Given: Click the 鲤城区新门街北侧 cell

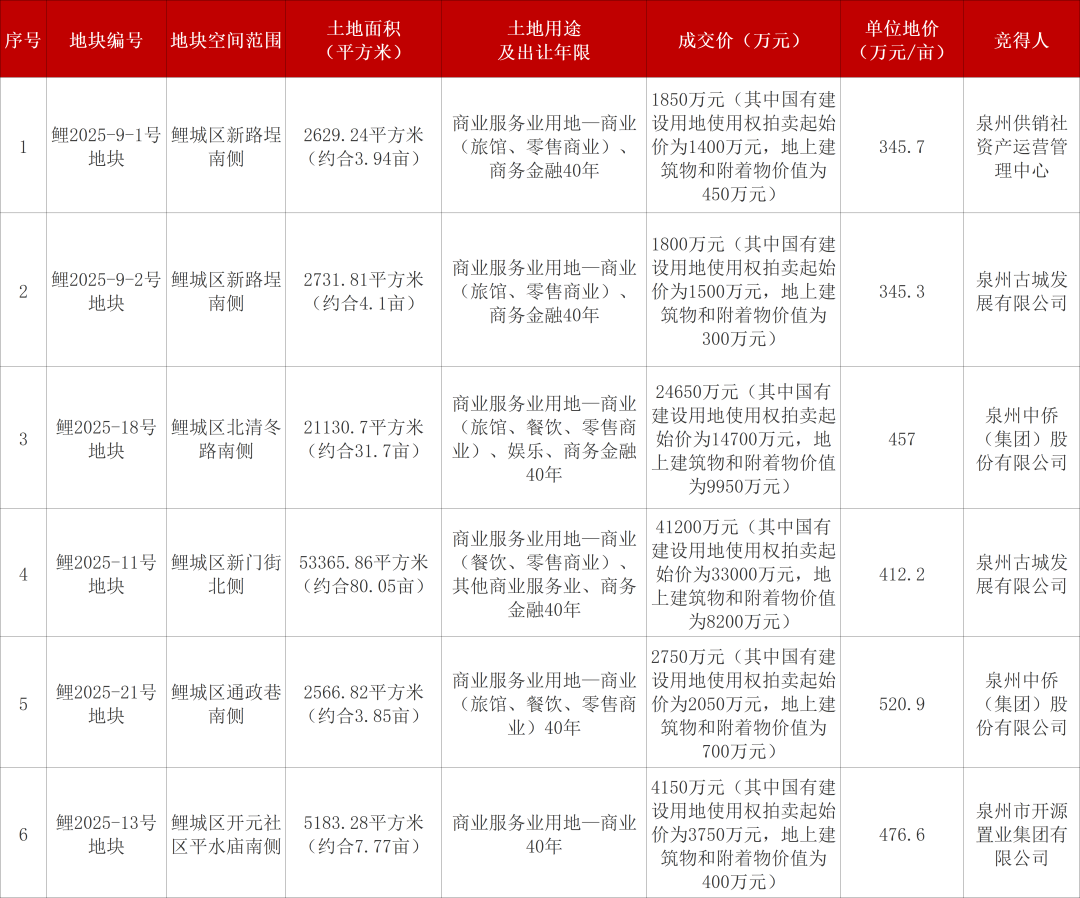Looking at the screenshot, I should click(226, 573).
